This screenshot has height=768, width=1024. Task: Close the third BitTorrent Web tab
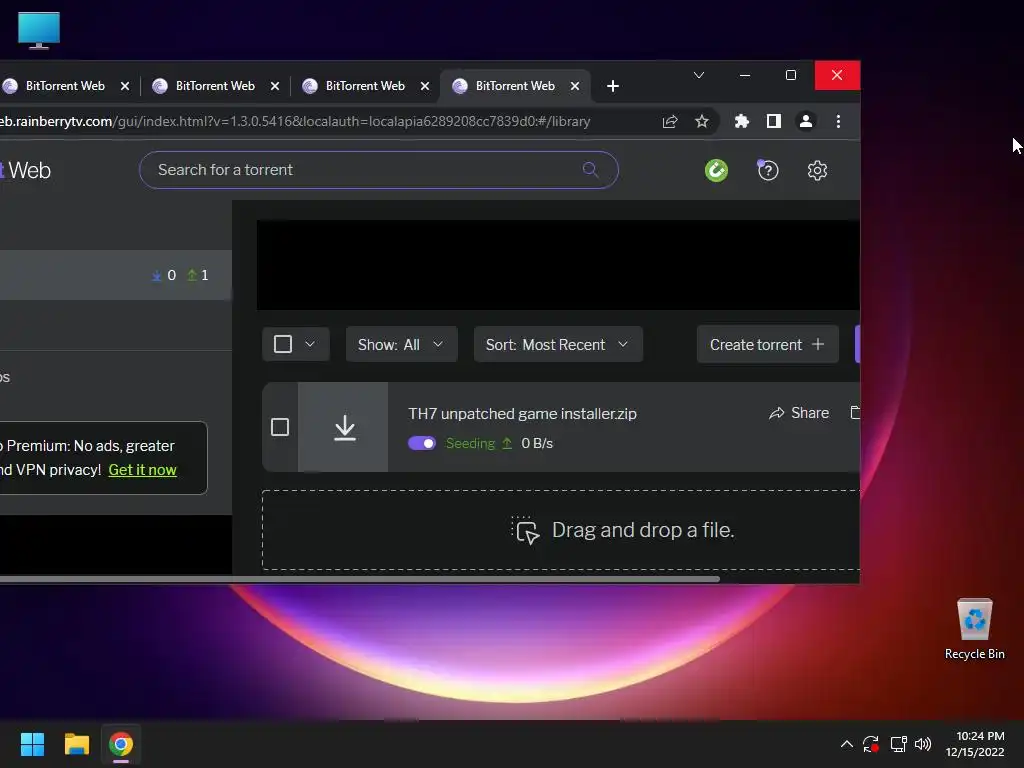coord(425,86)
